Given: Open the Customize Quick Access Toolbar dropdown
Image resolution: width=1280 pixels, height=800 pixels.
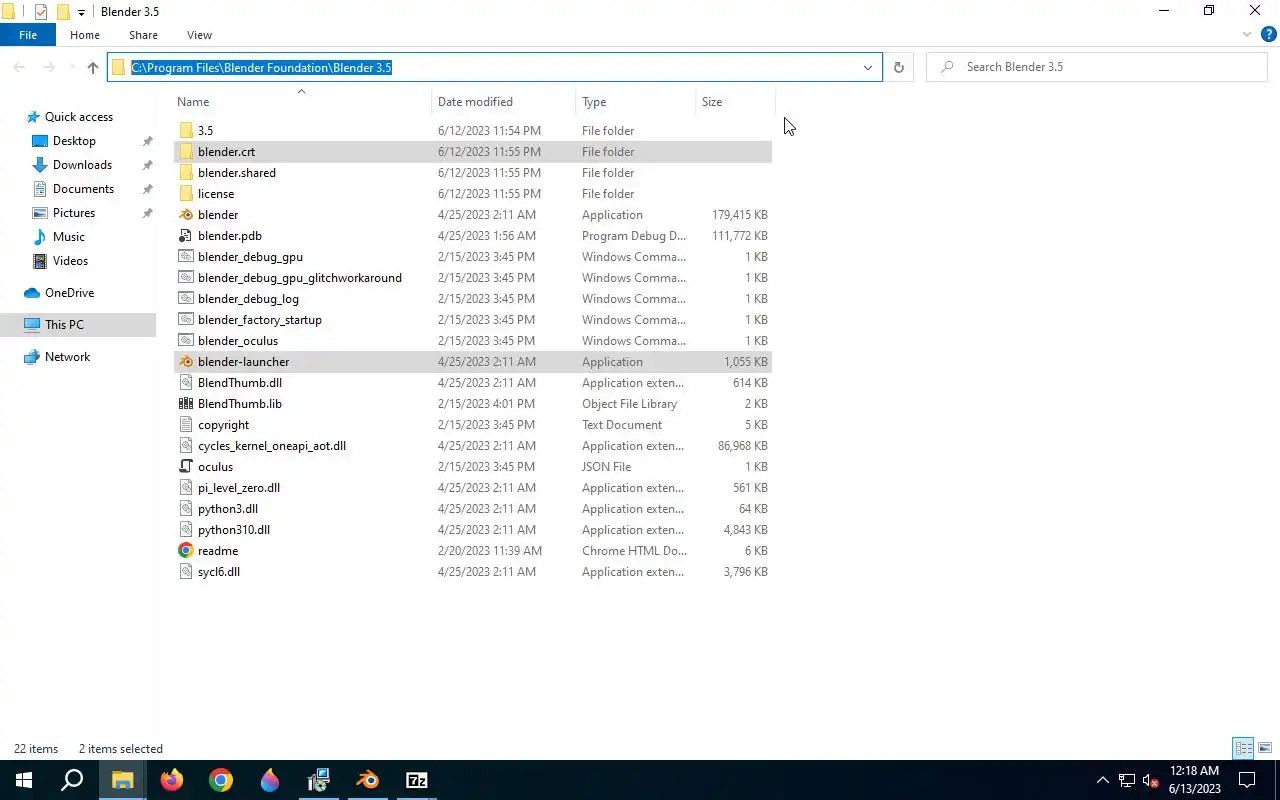Looking at the screenshot, I should pos(81,12).
